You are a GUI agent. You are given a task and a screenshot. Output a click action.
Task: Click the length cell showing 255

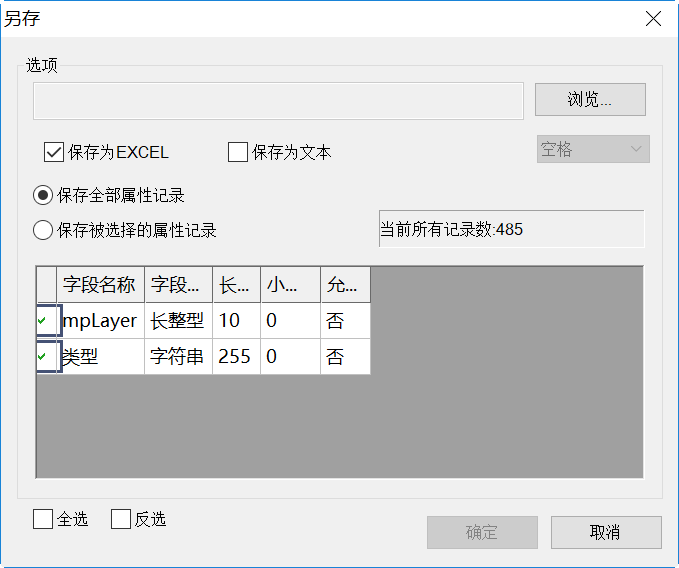click(236, 357)
